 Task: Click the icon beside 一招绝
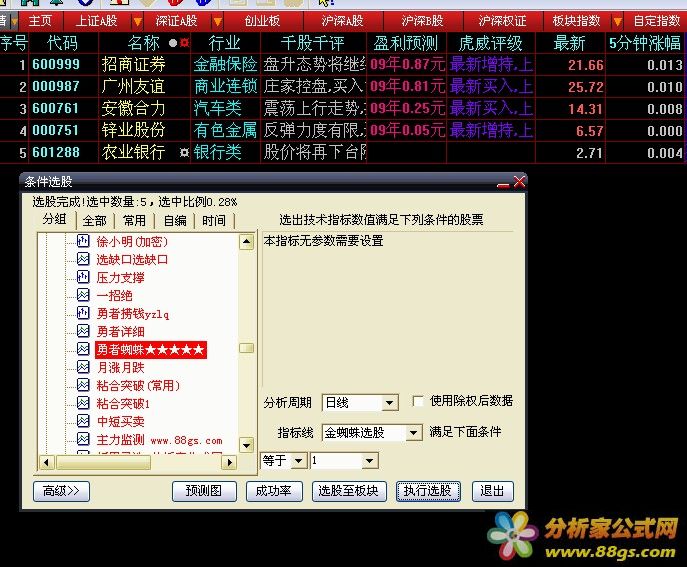click(83, 295)
